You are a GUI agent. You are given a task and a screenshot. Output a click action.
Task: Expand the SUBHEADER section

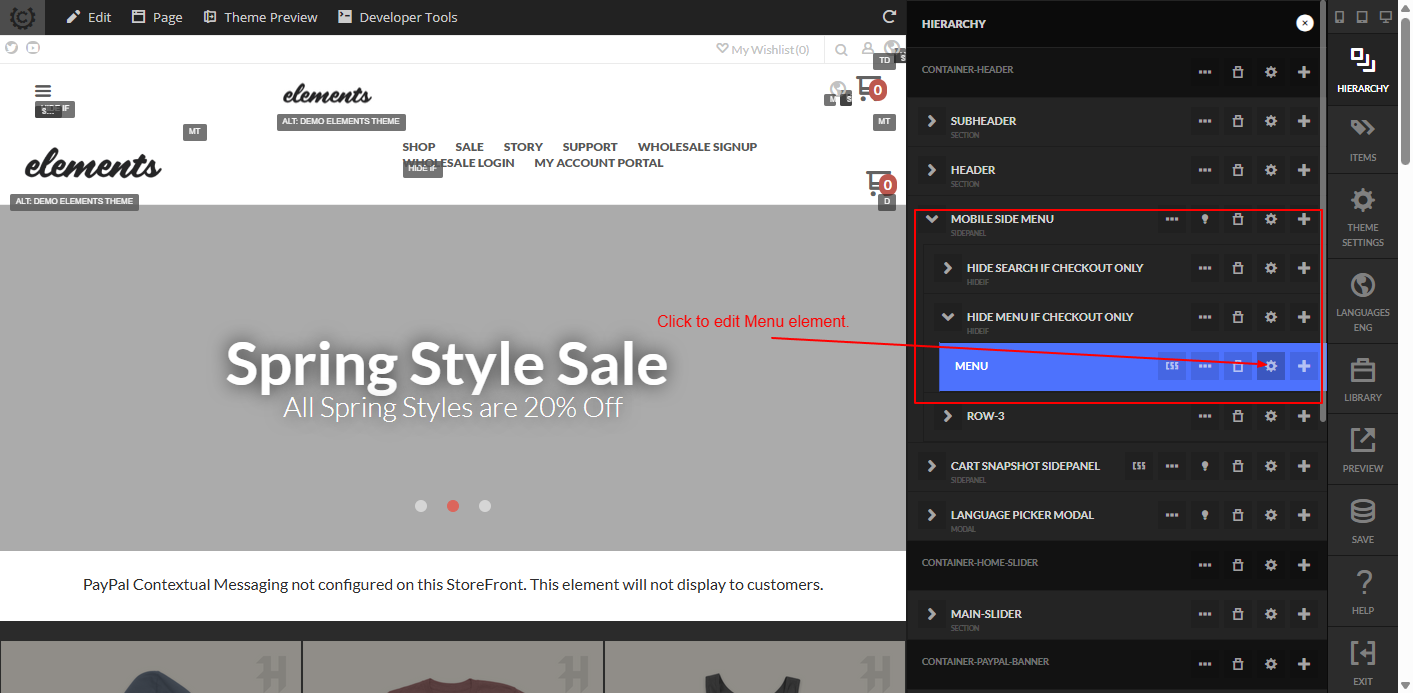tap(932, 121)
